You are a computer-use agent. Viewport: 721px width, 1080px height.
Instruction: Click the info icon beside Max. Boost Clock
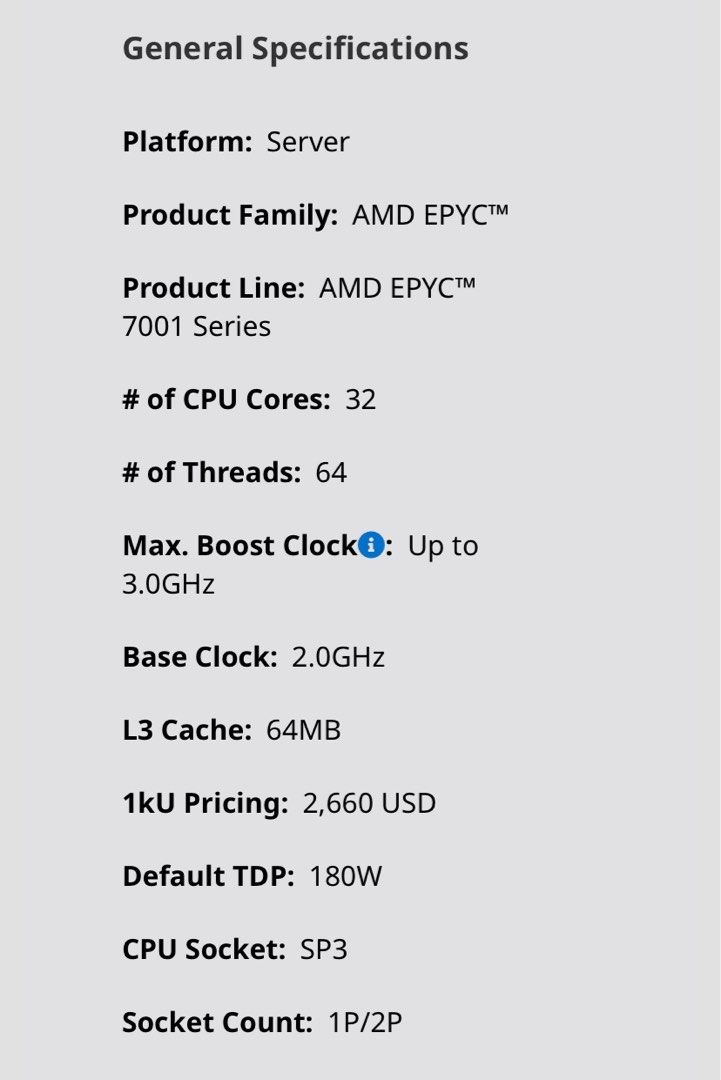click(x=371, y=546)
